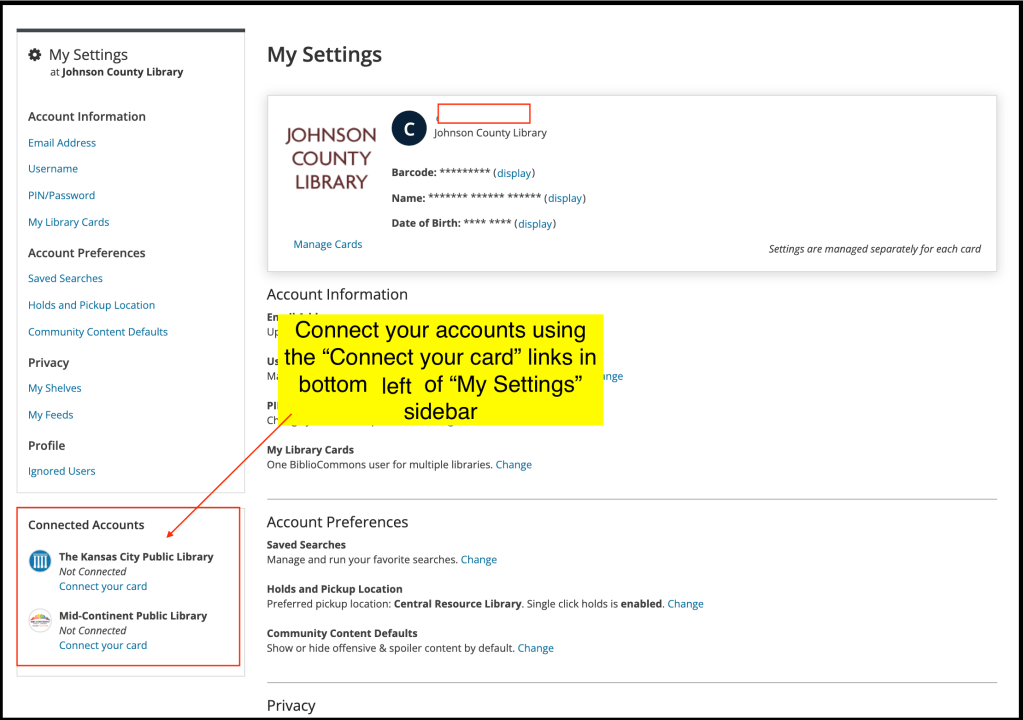The height and width of the screenshot is (720, 1023).
Task: Select Saved Searches in sidebar
Action: click(x=65, y=279)
